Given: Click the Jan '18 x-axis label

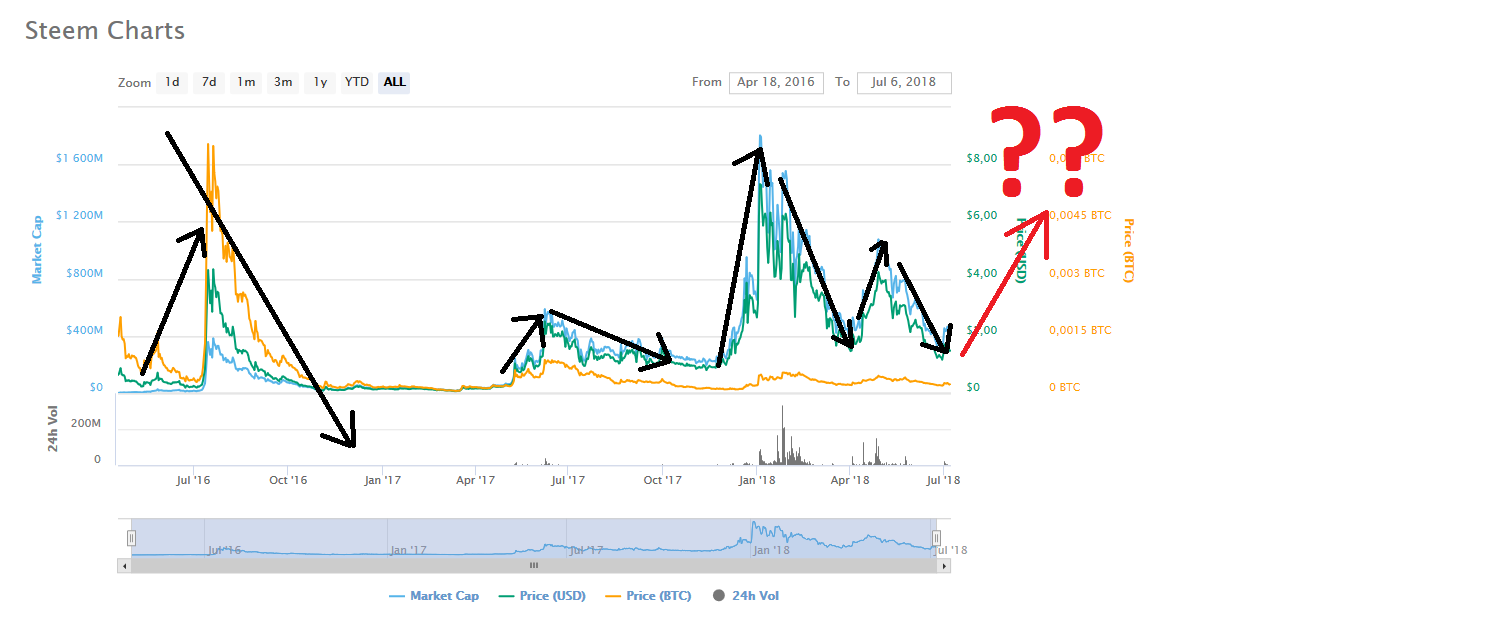Looking at the screenshot, I should pyautogui.click(x=757, y=480).
